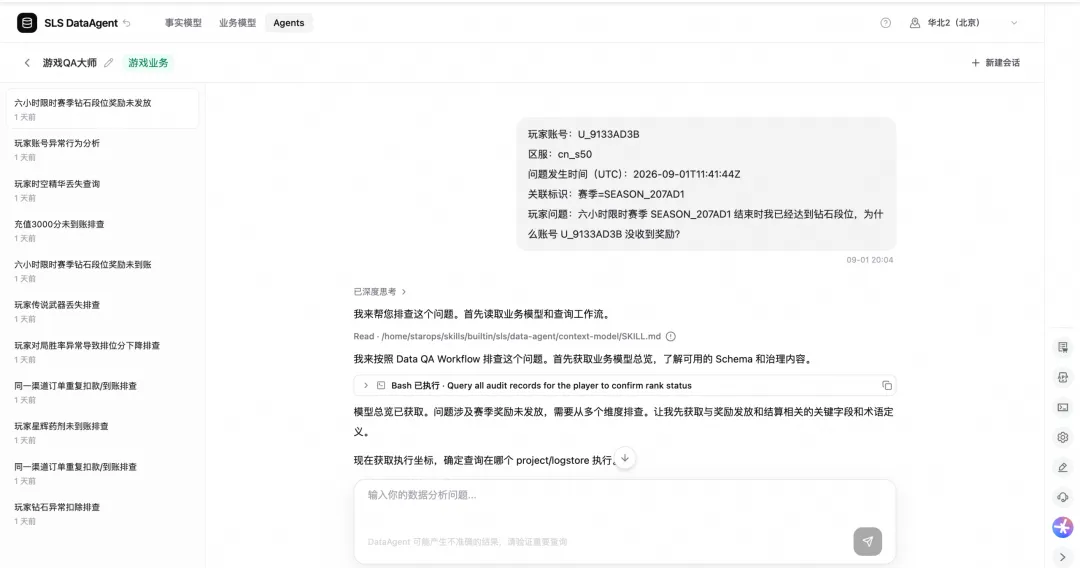The image size is (1080, 568).
Task: Go back using the left arrow icon
Action: coord(27,63)
